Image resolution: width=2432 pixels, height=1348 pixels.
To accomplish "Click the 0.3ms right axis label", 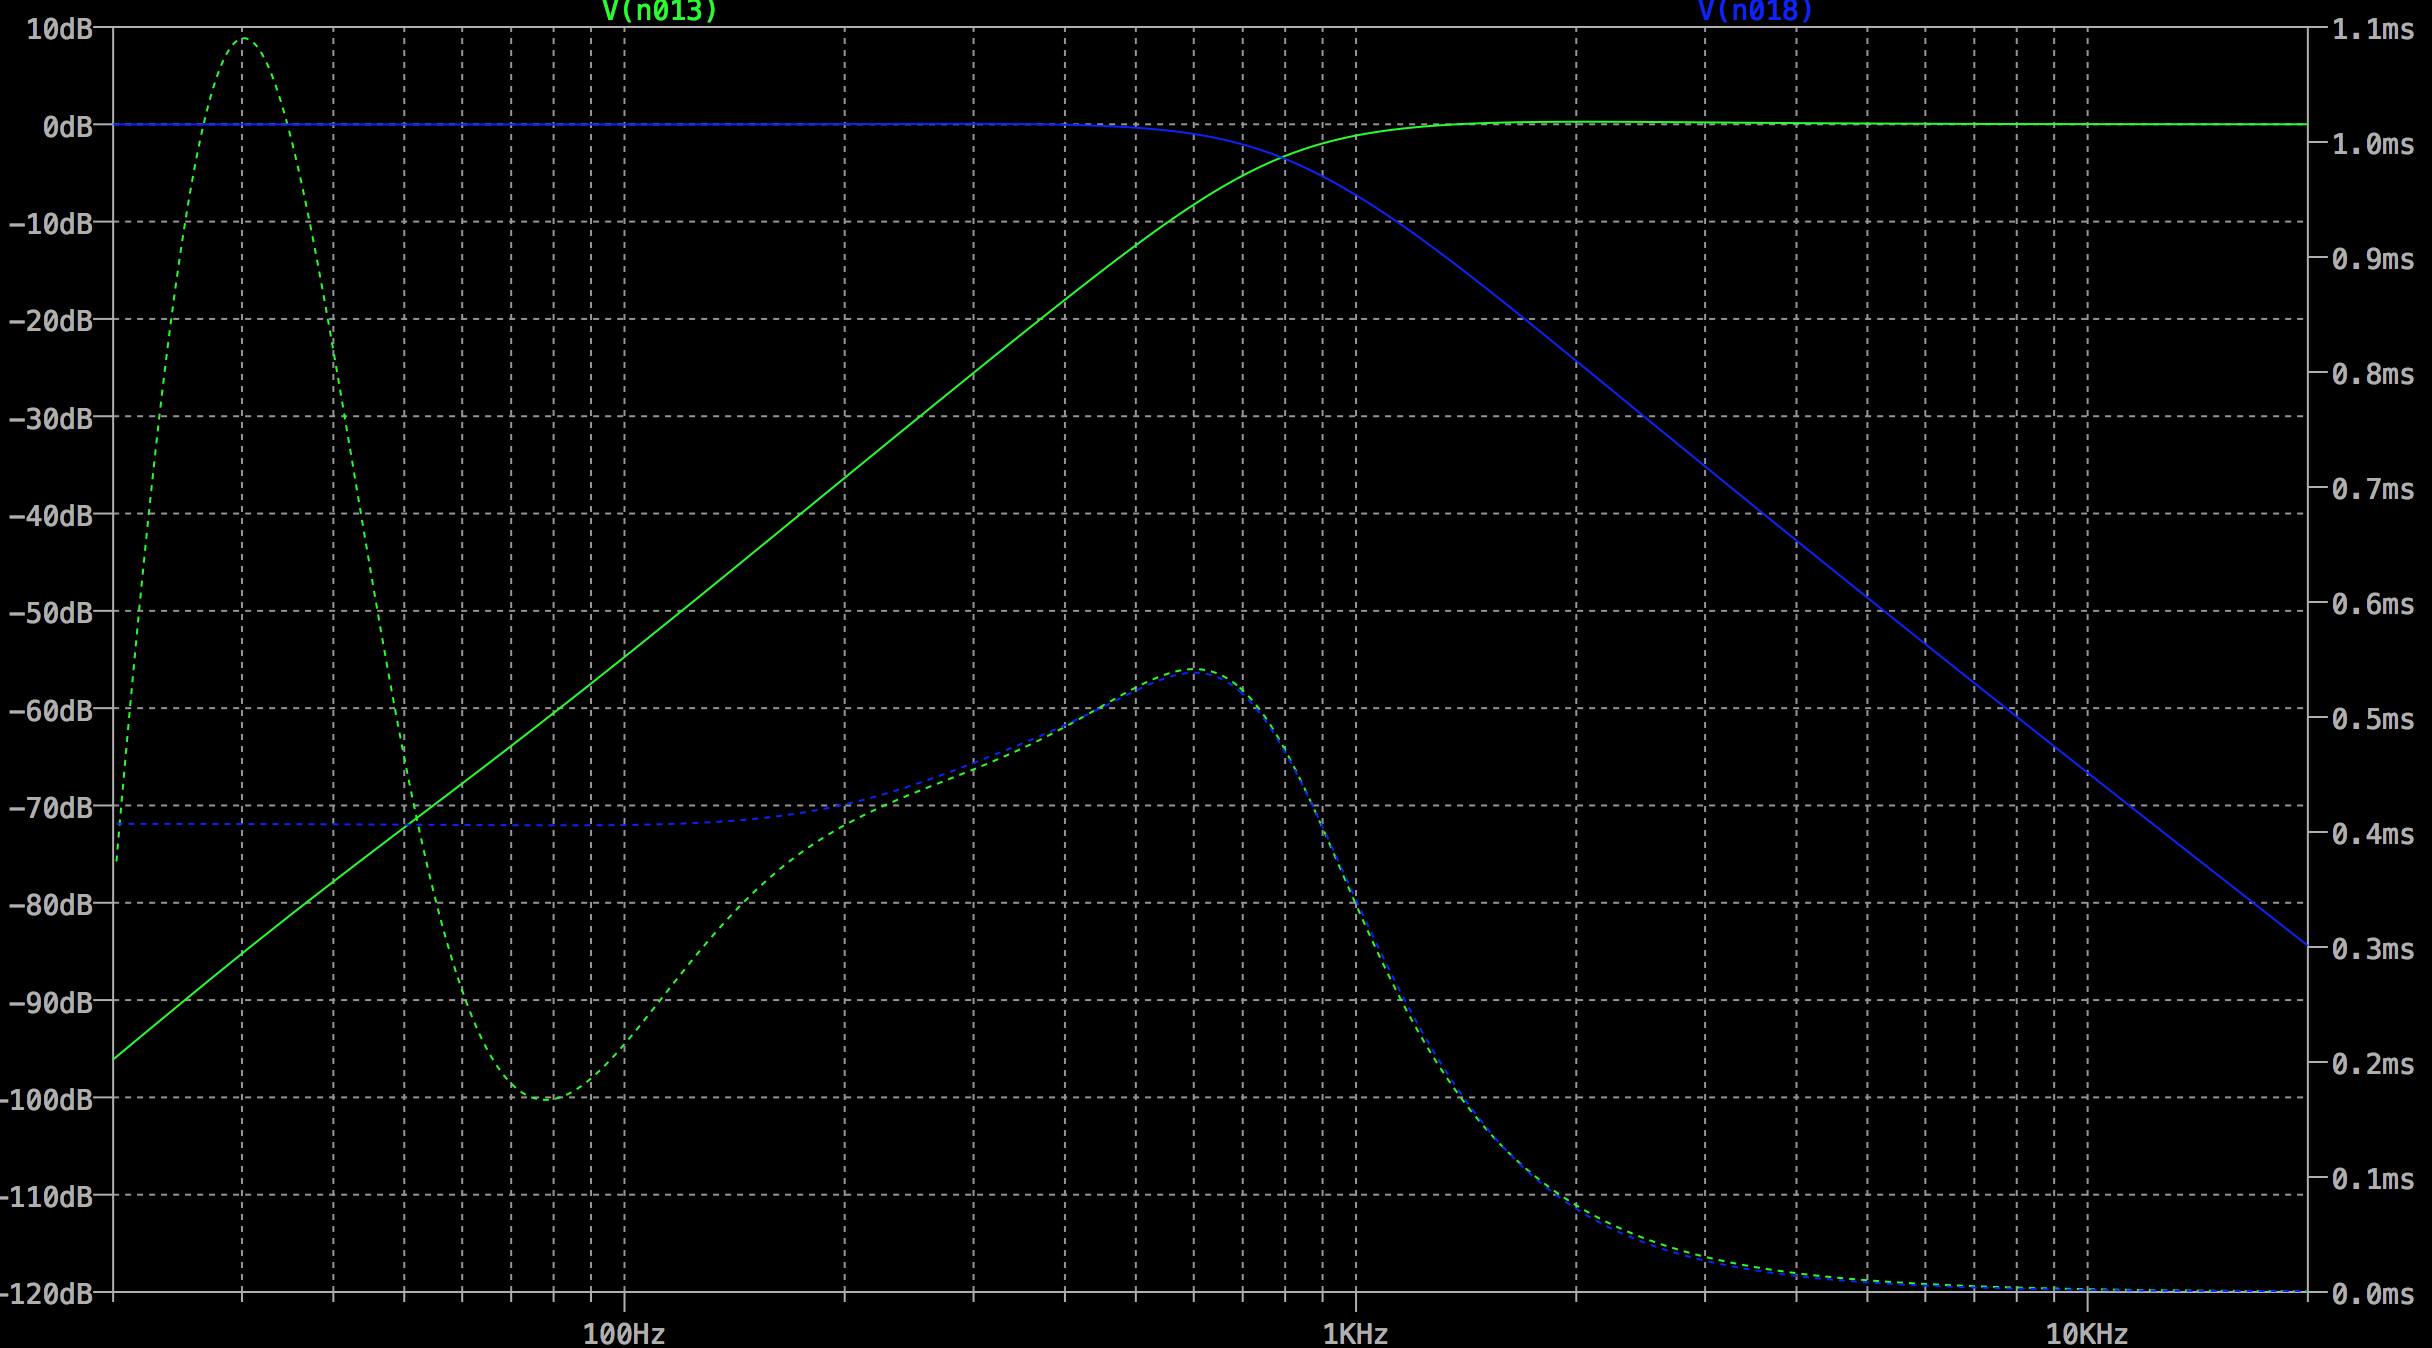I will click(x=2373, y=948).
